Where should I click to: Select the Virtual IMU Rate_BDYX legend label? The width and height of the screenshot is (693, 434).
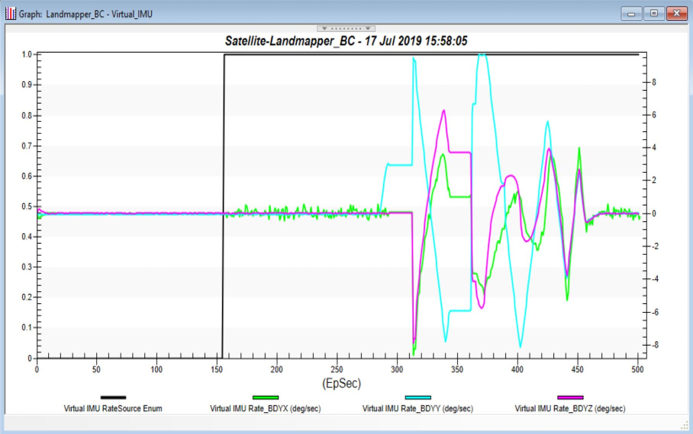point(265,409)
